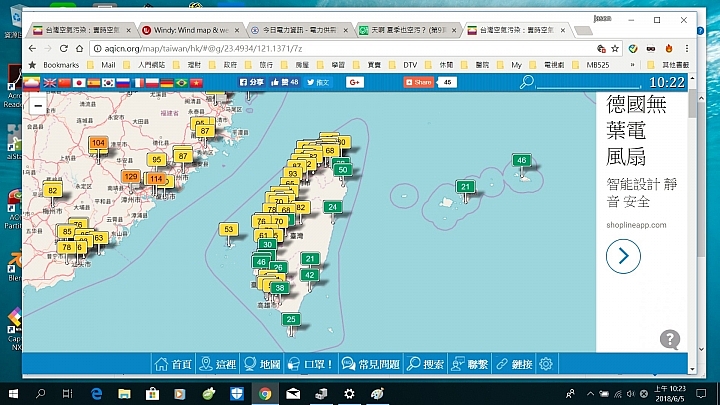
Task: Pick the Russia flag language icon
Action: tap(123, 83)
